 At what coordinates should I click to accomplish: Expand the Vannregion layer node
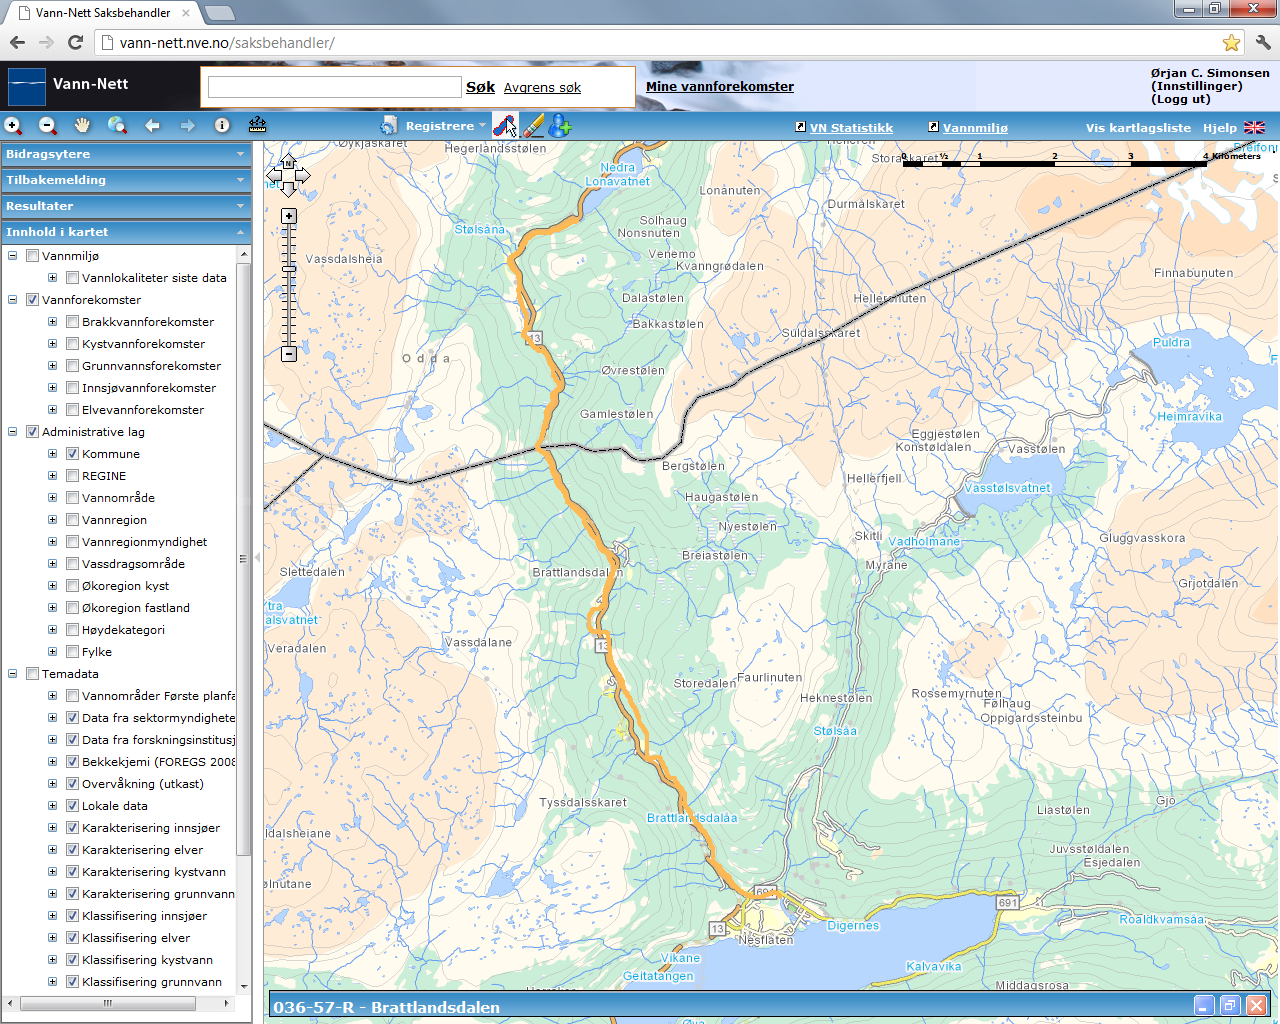click(x=53, y=520)
